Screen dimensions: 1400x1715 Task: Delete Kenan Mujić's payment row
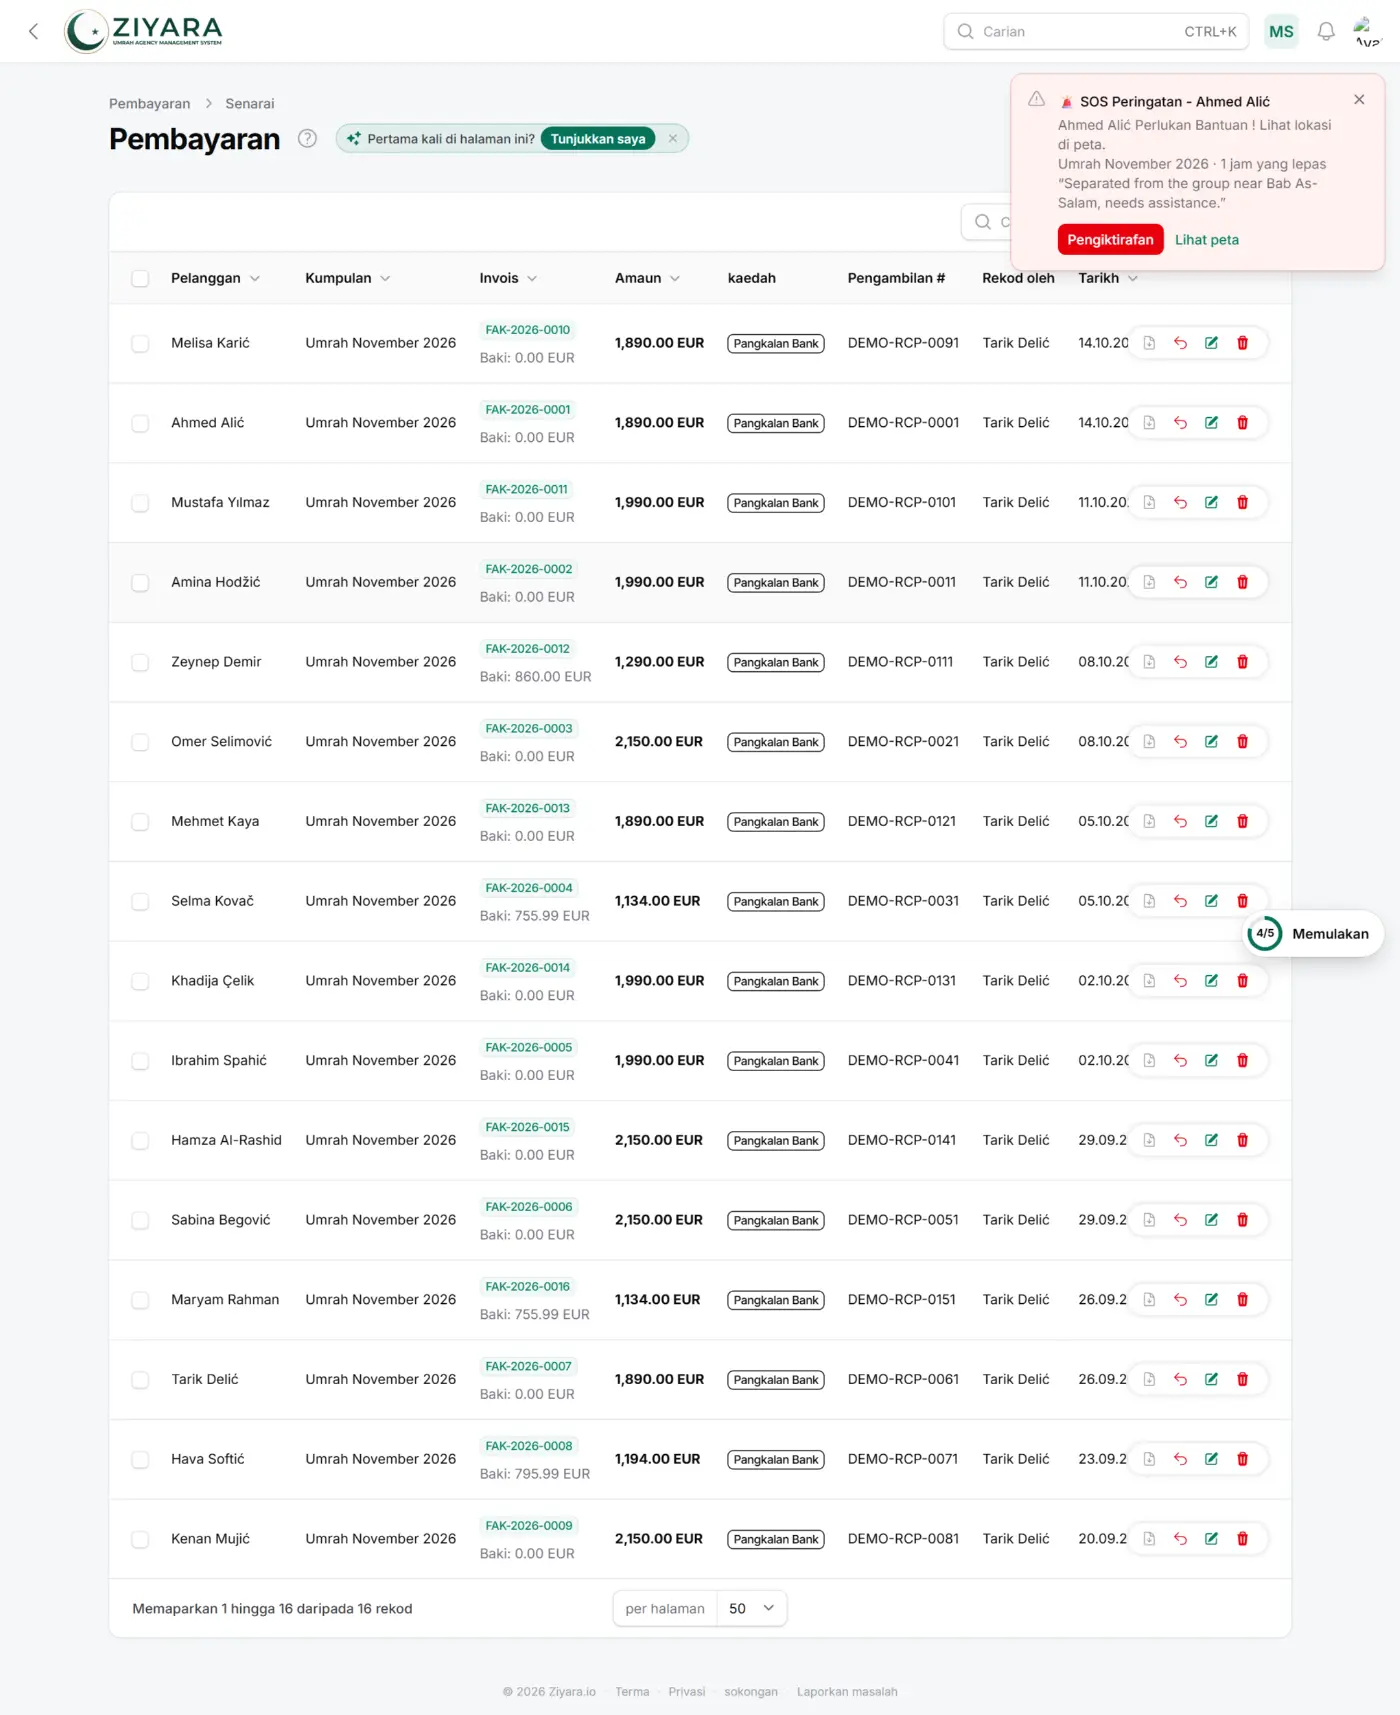(1242, 1539)
